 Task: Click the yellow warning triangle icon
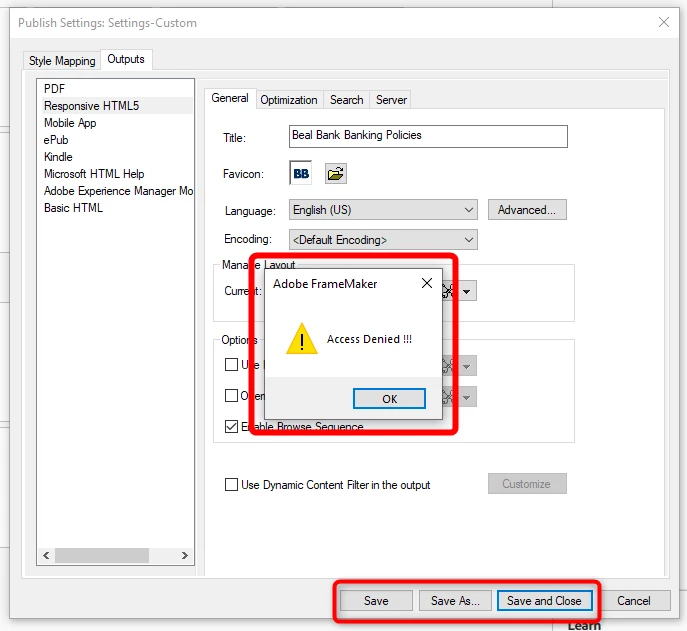coord(301,339)
